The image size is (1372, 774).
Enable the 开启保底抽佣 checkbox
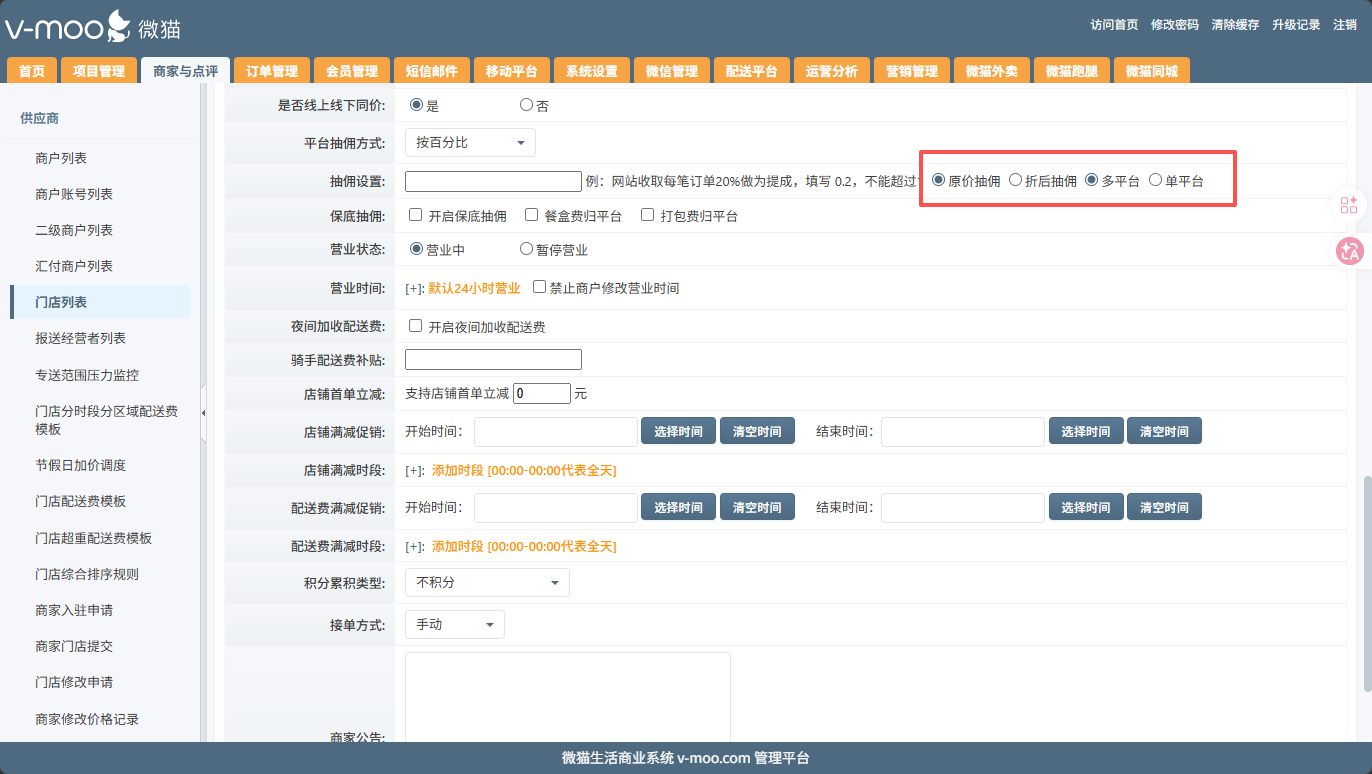point(416,215)
